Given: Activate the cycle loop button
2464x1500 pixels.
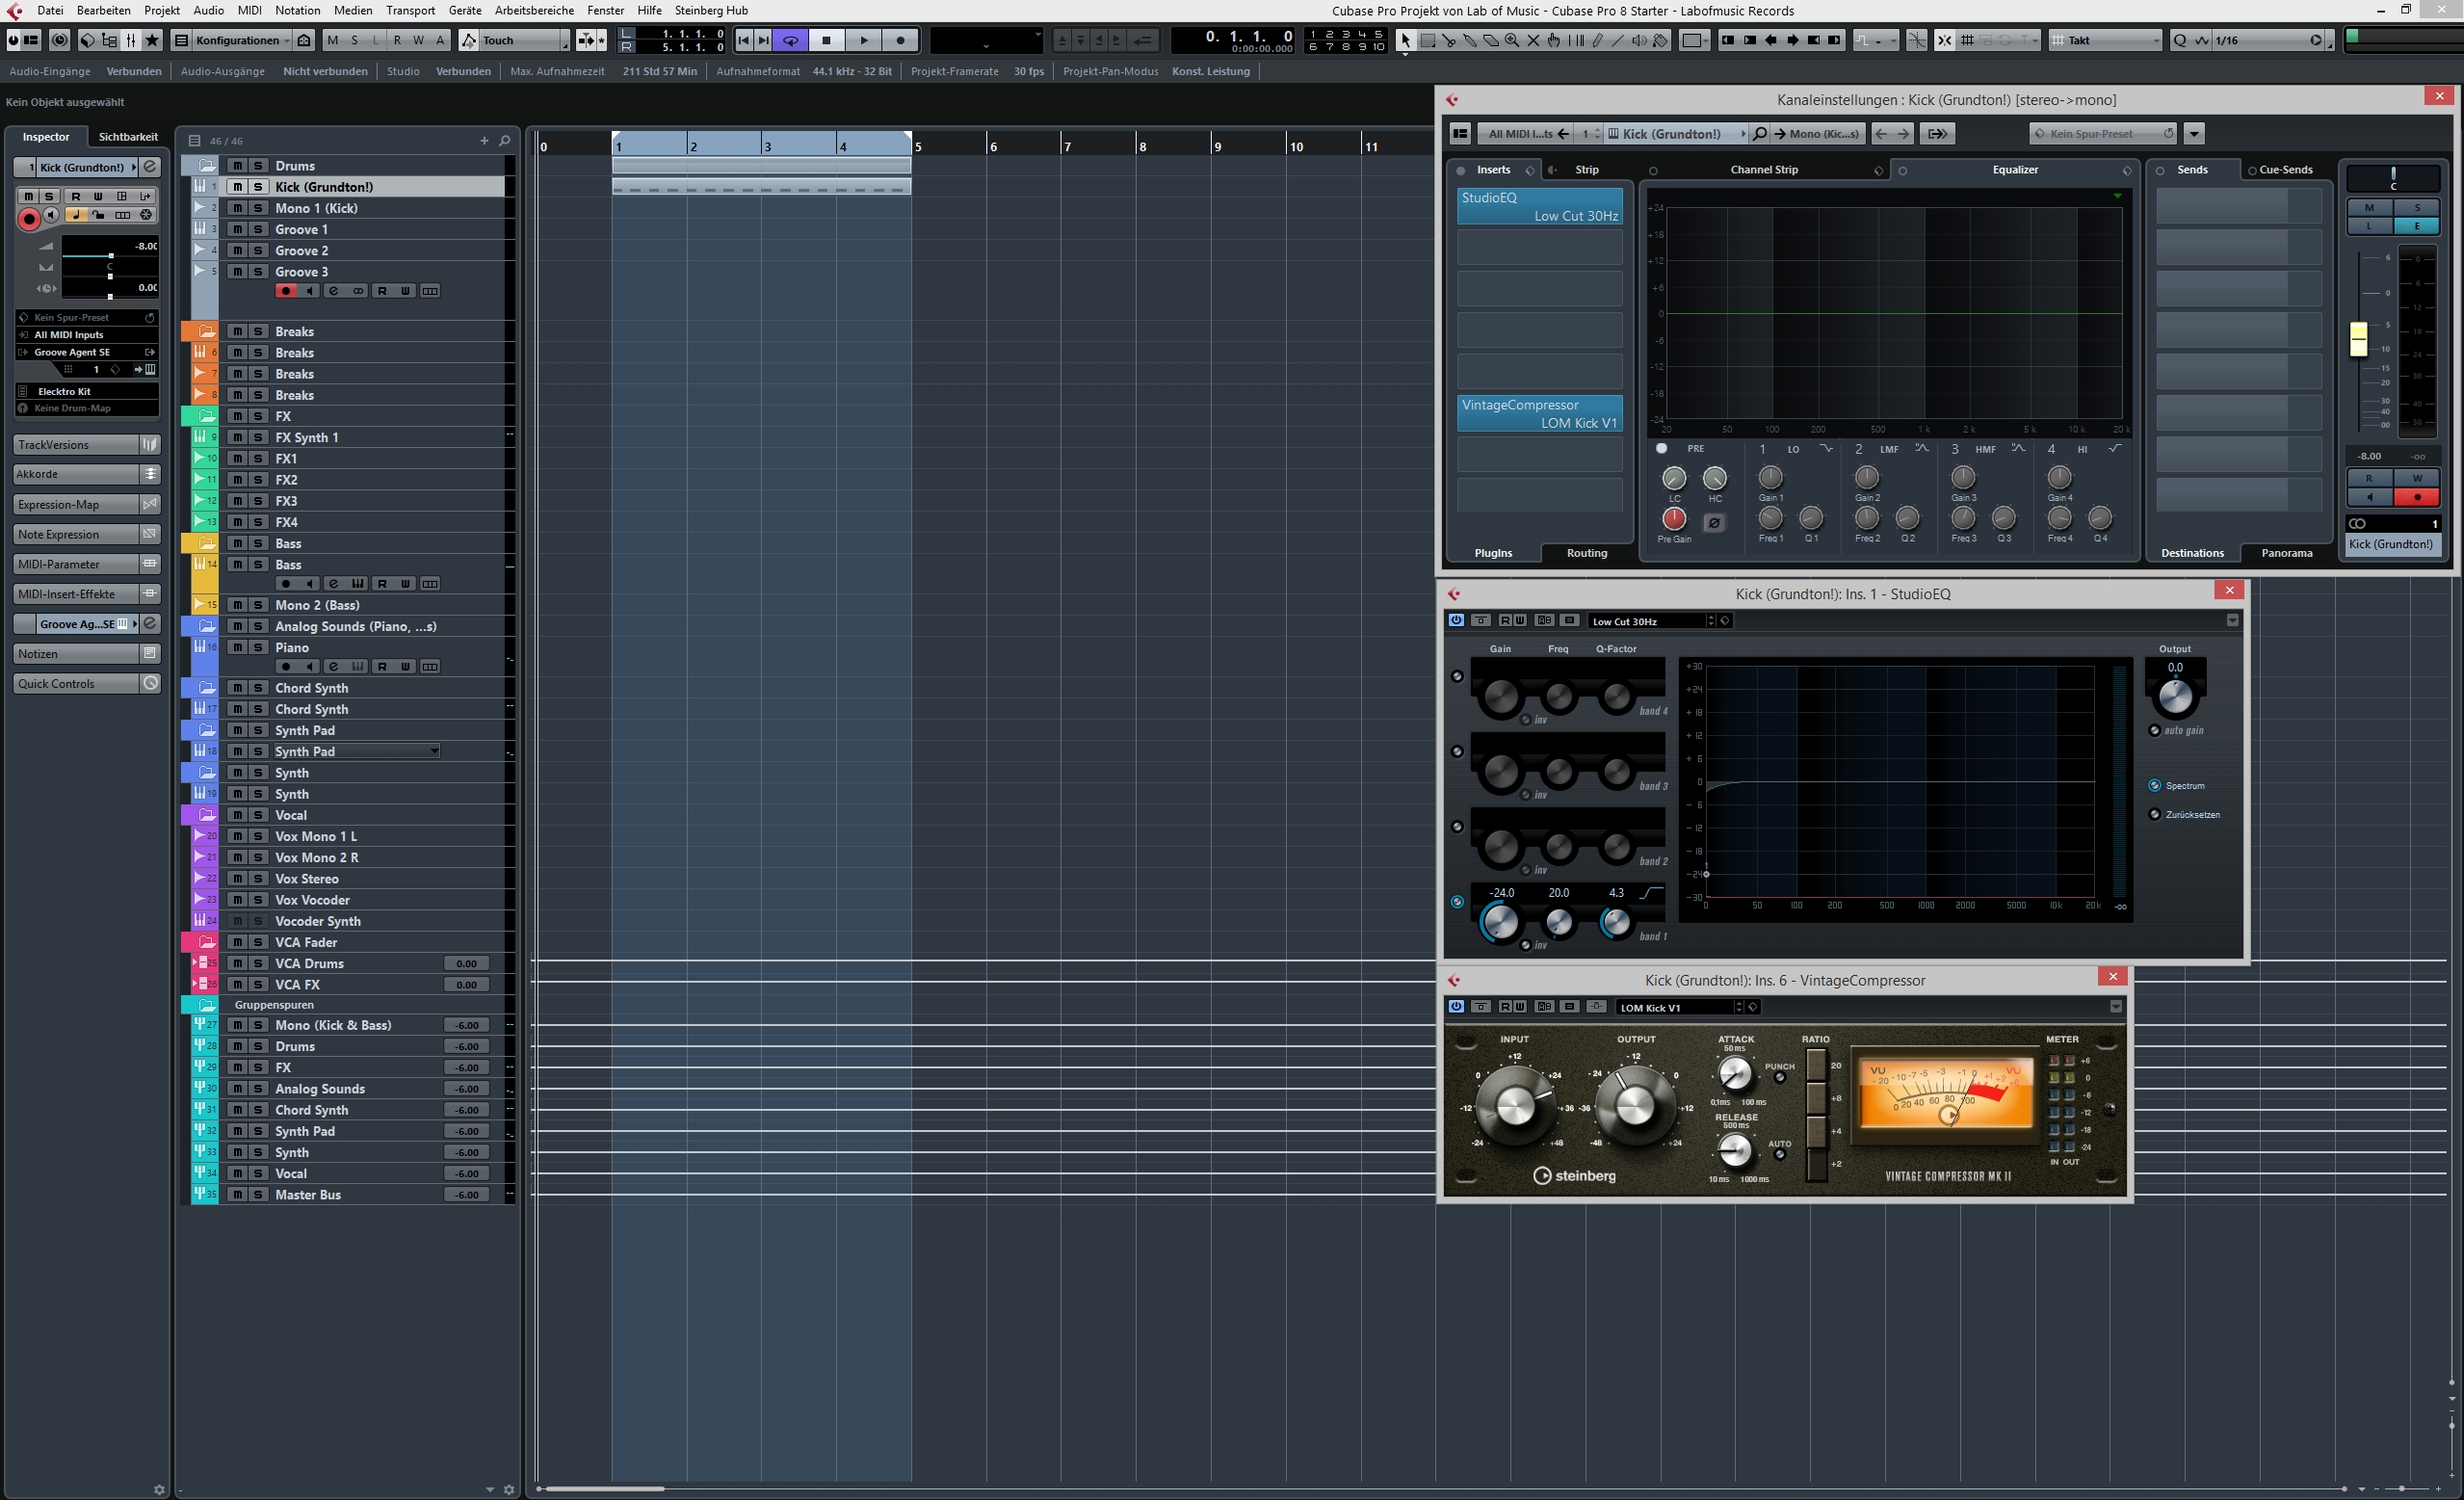Looking at the screenshot, I should (790, 40).
